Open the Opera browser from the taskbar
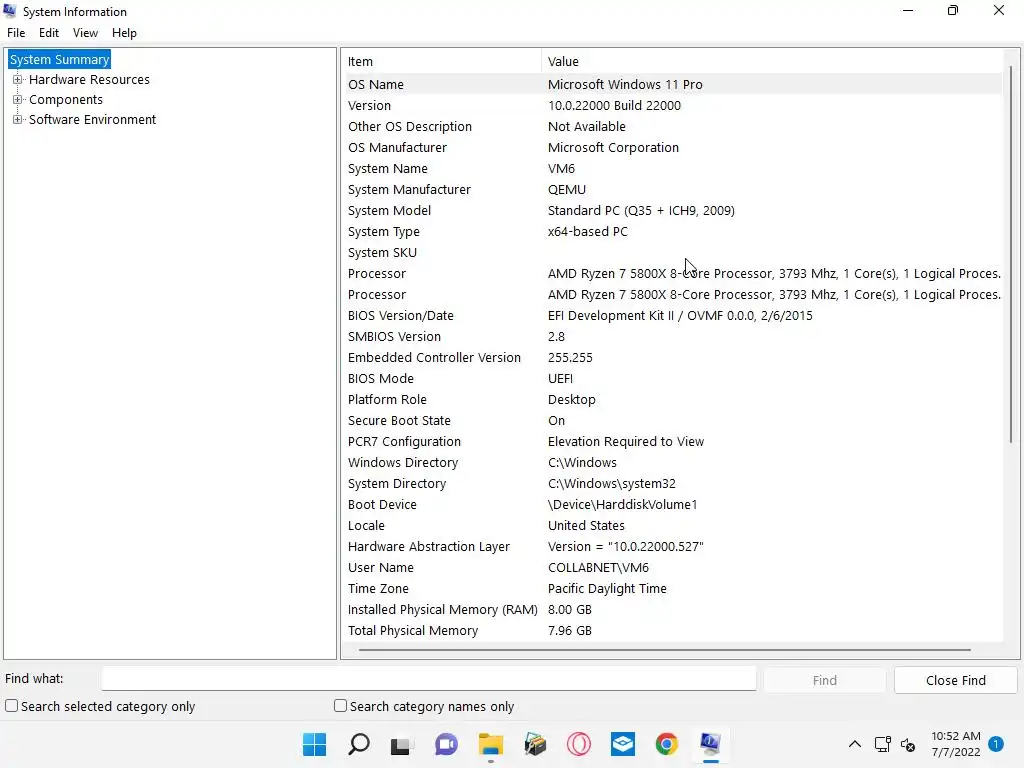The width and height of the screenshot is (1024, 768). click(x=579, y=744)
